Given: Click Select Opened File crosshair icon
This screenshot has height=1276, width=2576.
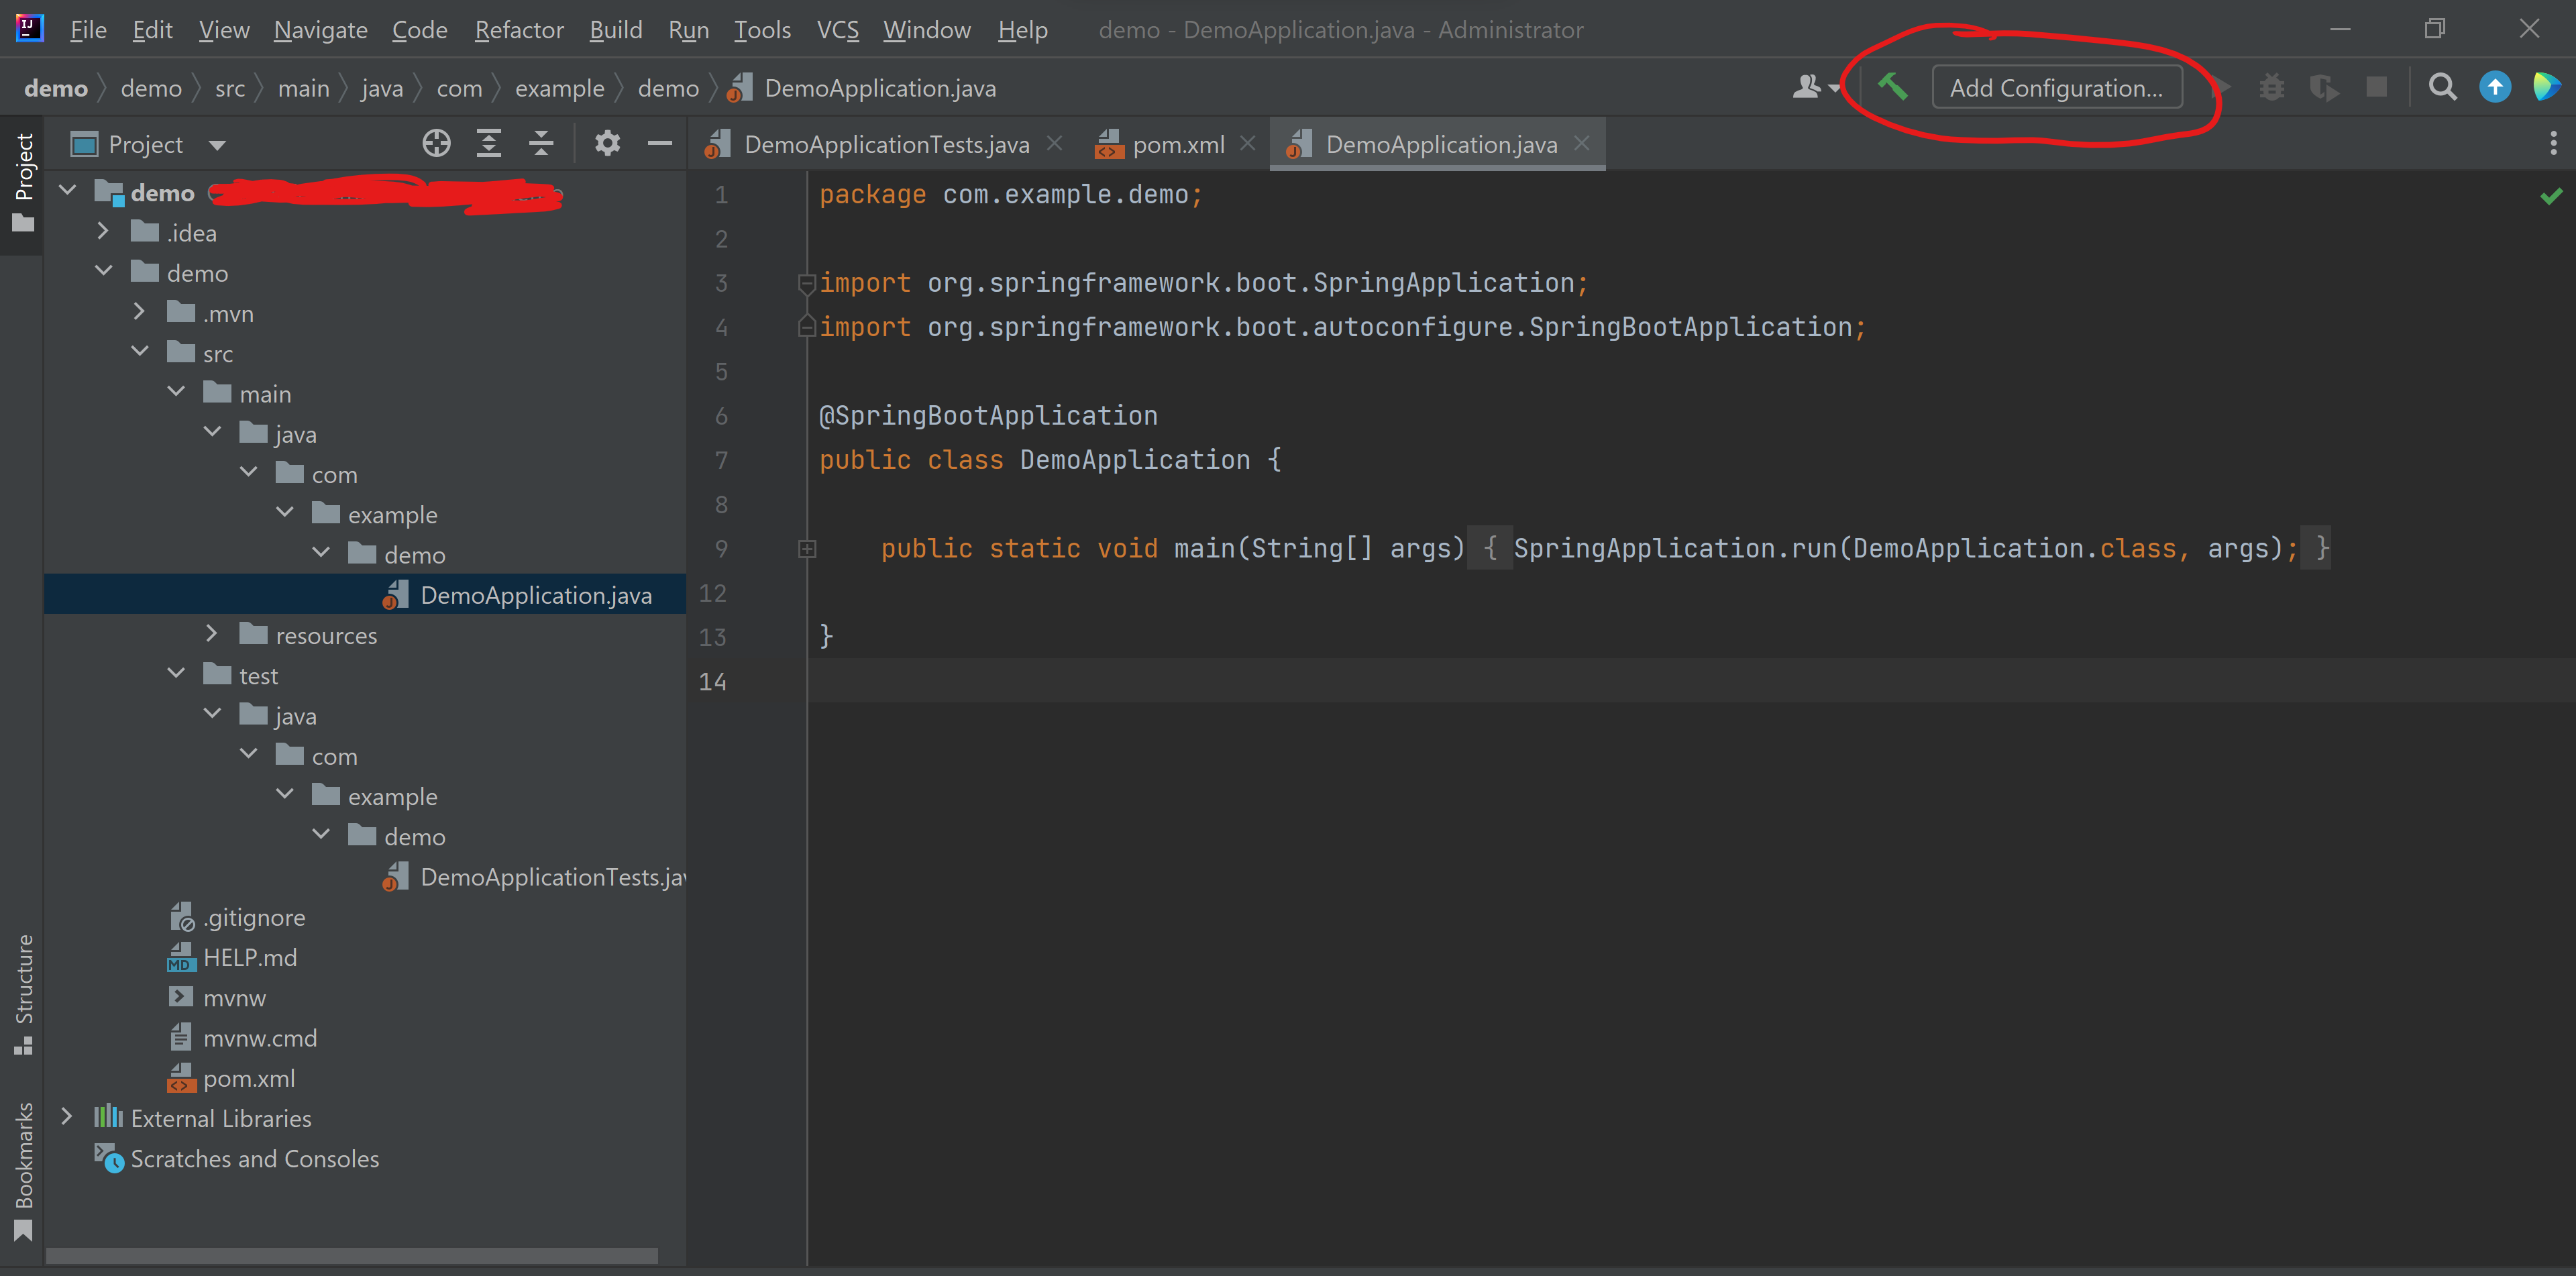Looking at the screenshot, I should [x=436, y=144].
